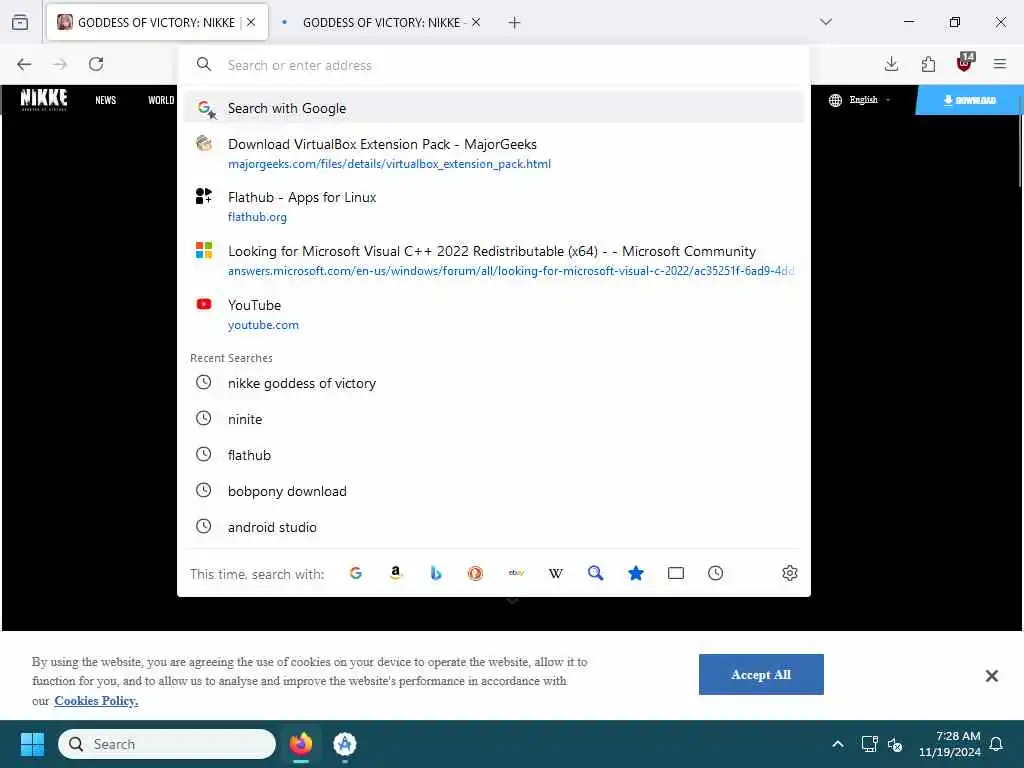Screen dimensions: 1024x768
Task: Search this time with blue magnifier engine
Action: pyautogui.click(x=596, y=573)
